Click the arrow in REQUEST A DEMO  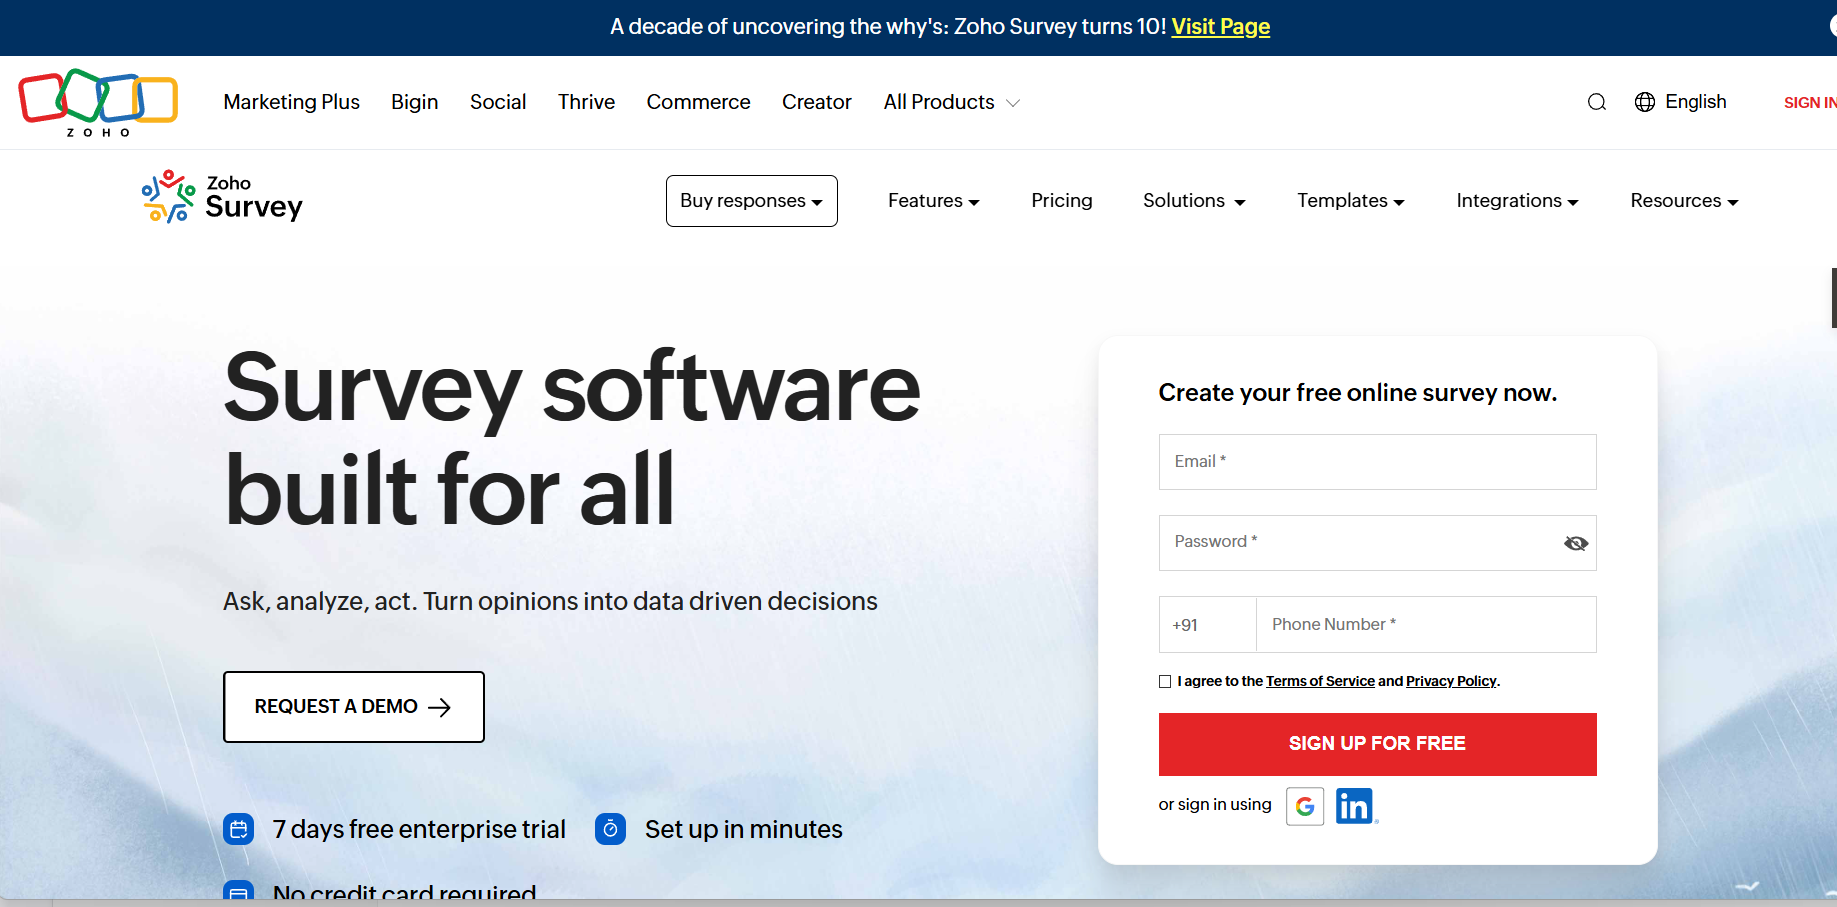coord(439,707)
